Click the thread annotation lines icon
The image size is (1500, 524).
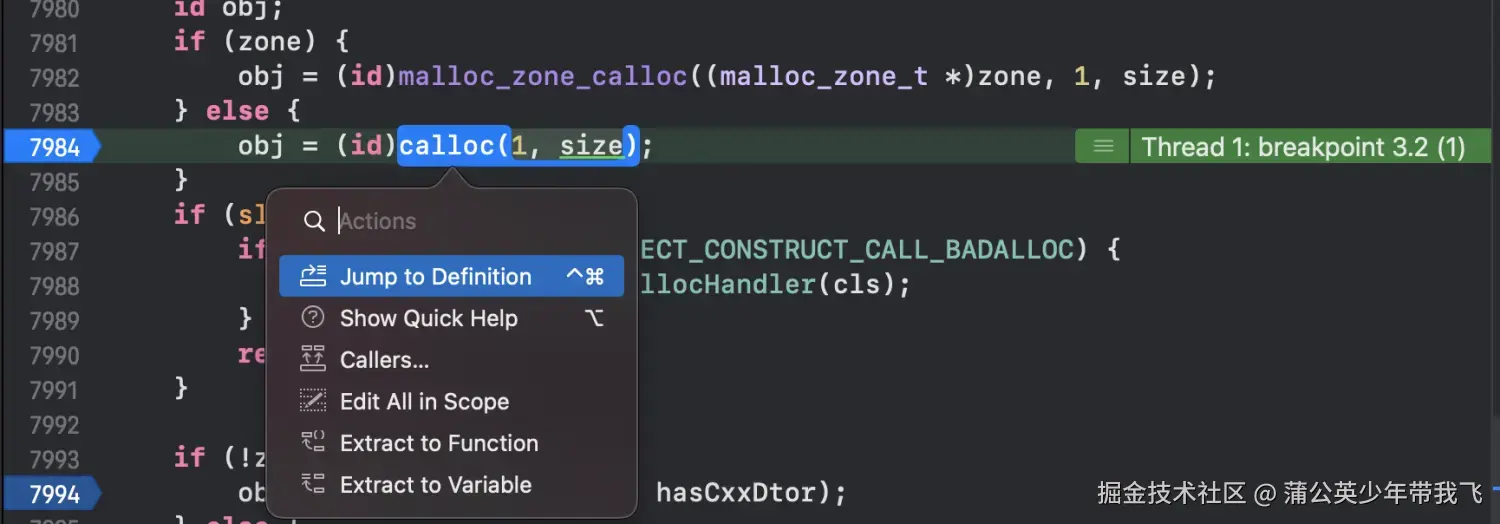(1103, 147)
